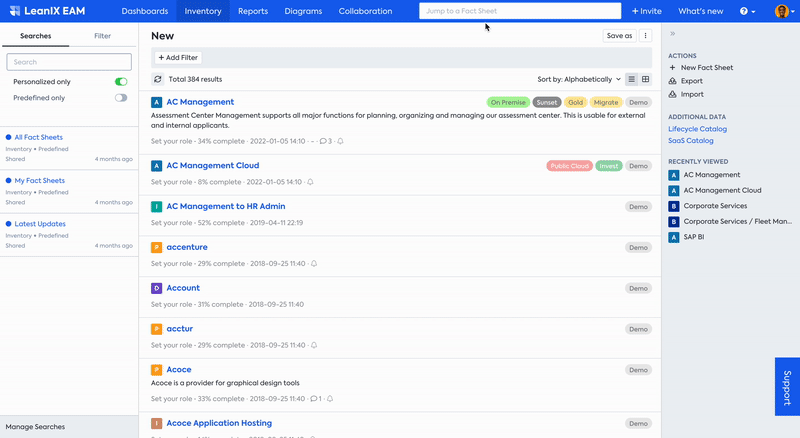This screenshot has height=438, width=800.
Task: Click the bell icon on AC Management Cloud row
Action: 310,182
